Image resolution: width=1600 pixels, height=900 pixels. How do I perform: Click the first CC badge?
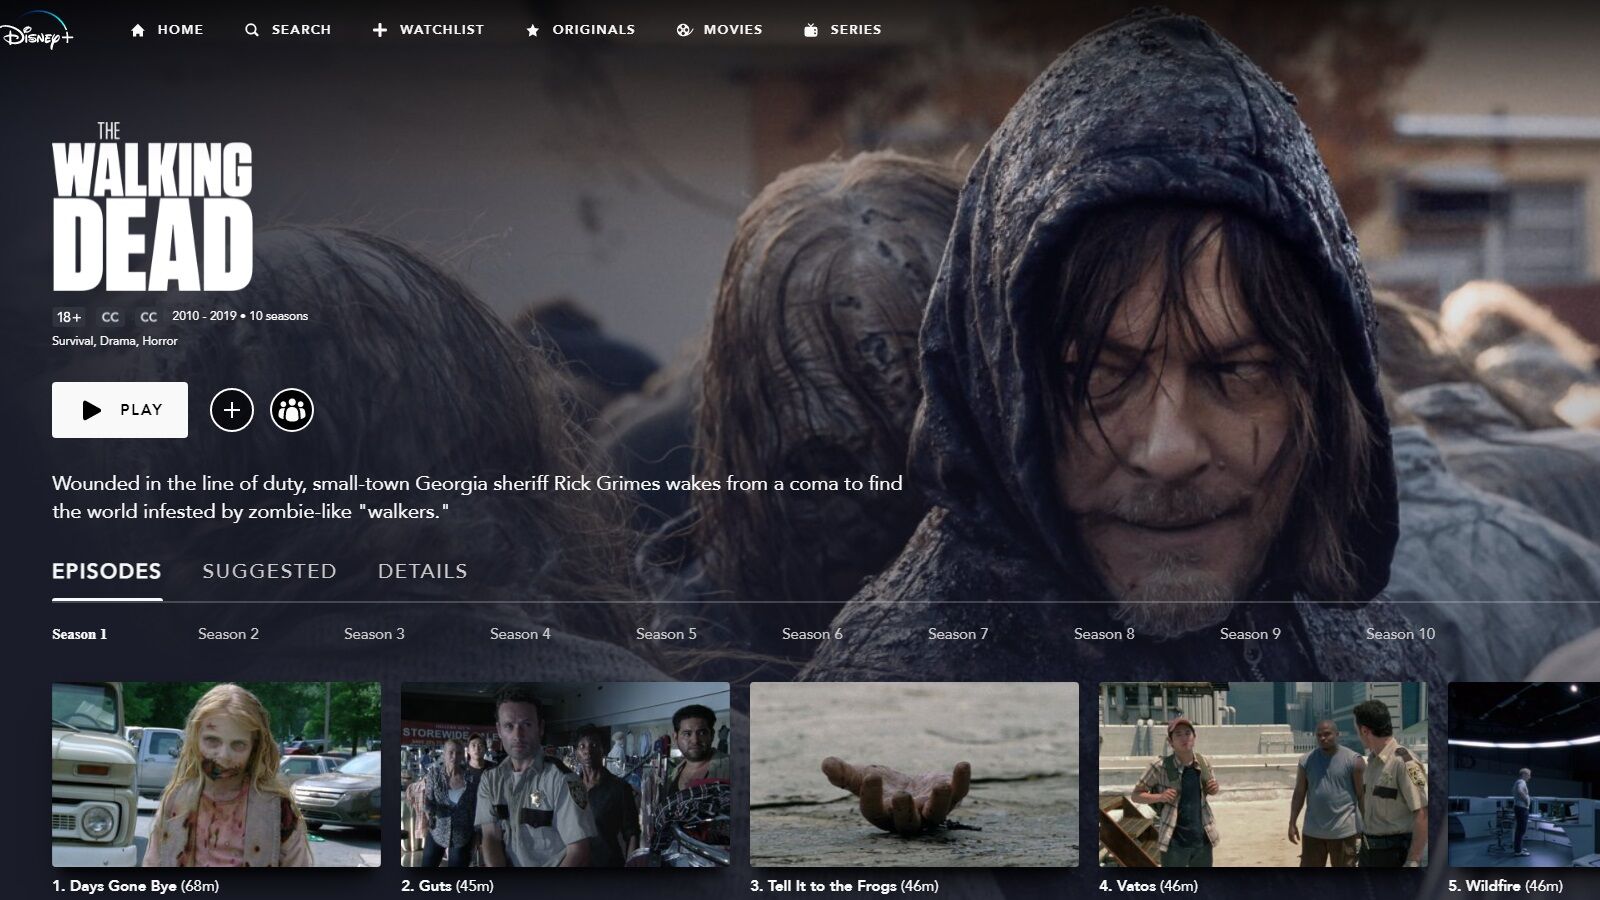pyautogui.click(x=110, y=317)
